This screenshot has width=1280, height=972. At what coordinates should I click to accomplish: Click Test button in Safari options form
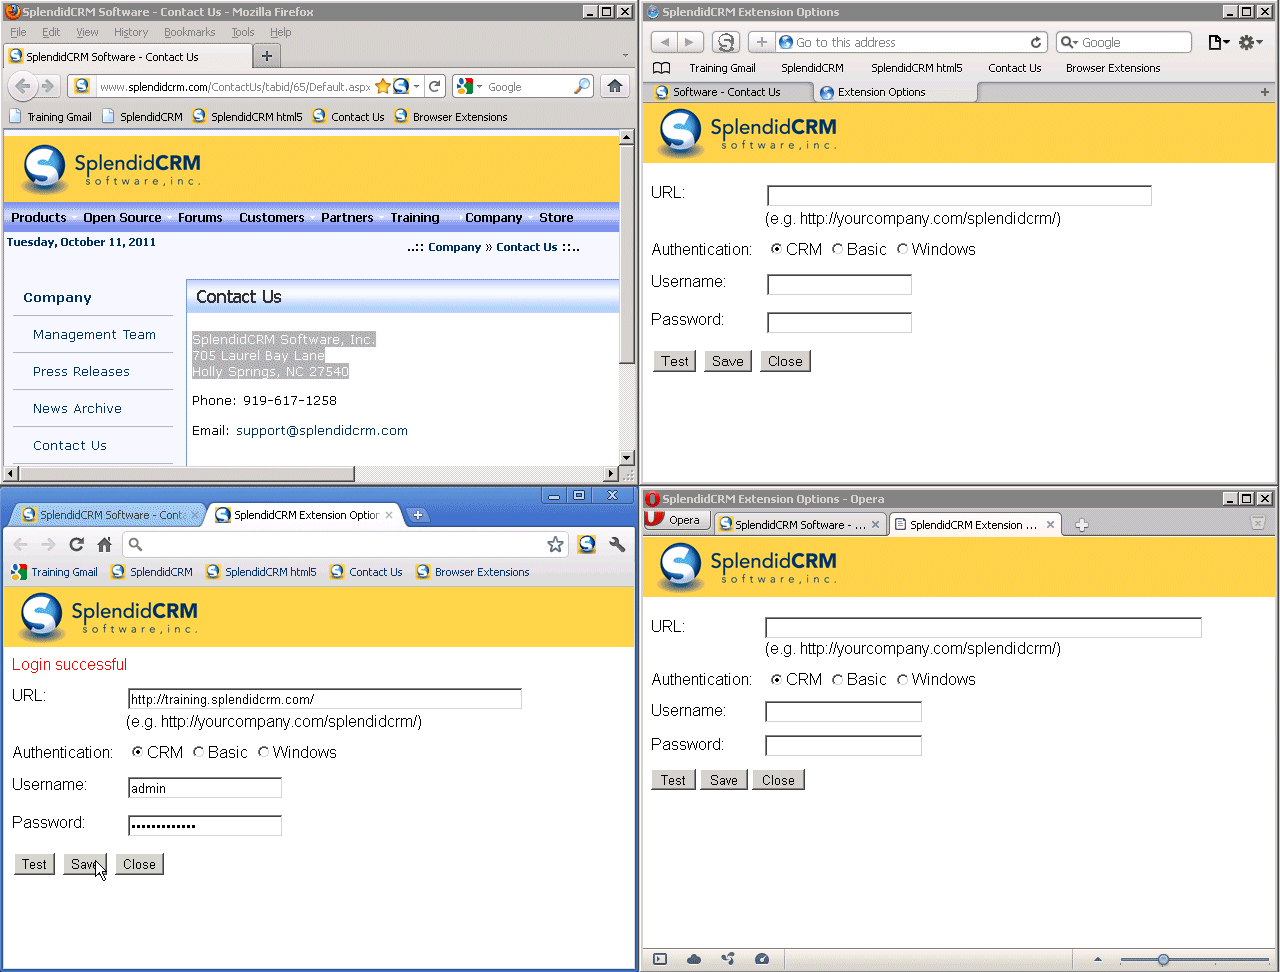(x=675, y=361)
